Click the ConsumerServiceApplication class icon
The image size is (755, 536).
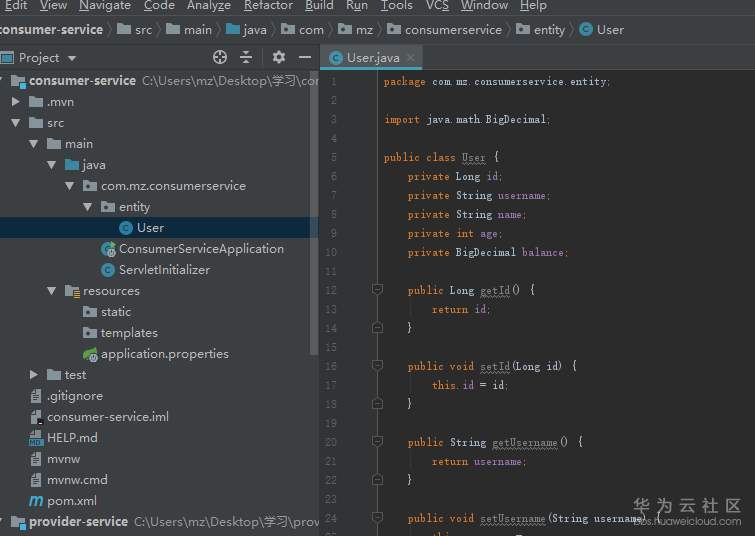[x=108, y=249]
